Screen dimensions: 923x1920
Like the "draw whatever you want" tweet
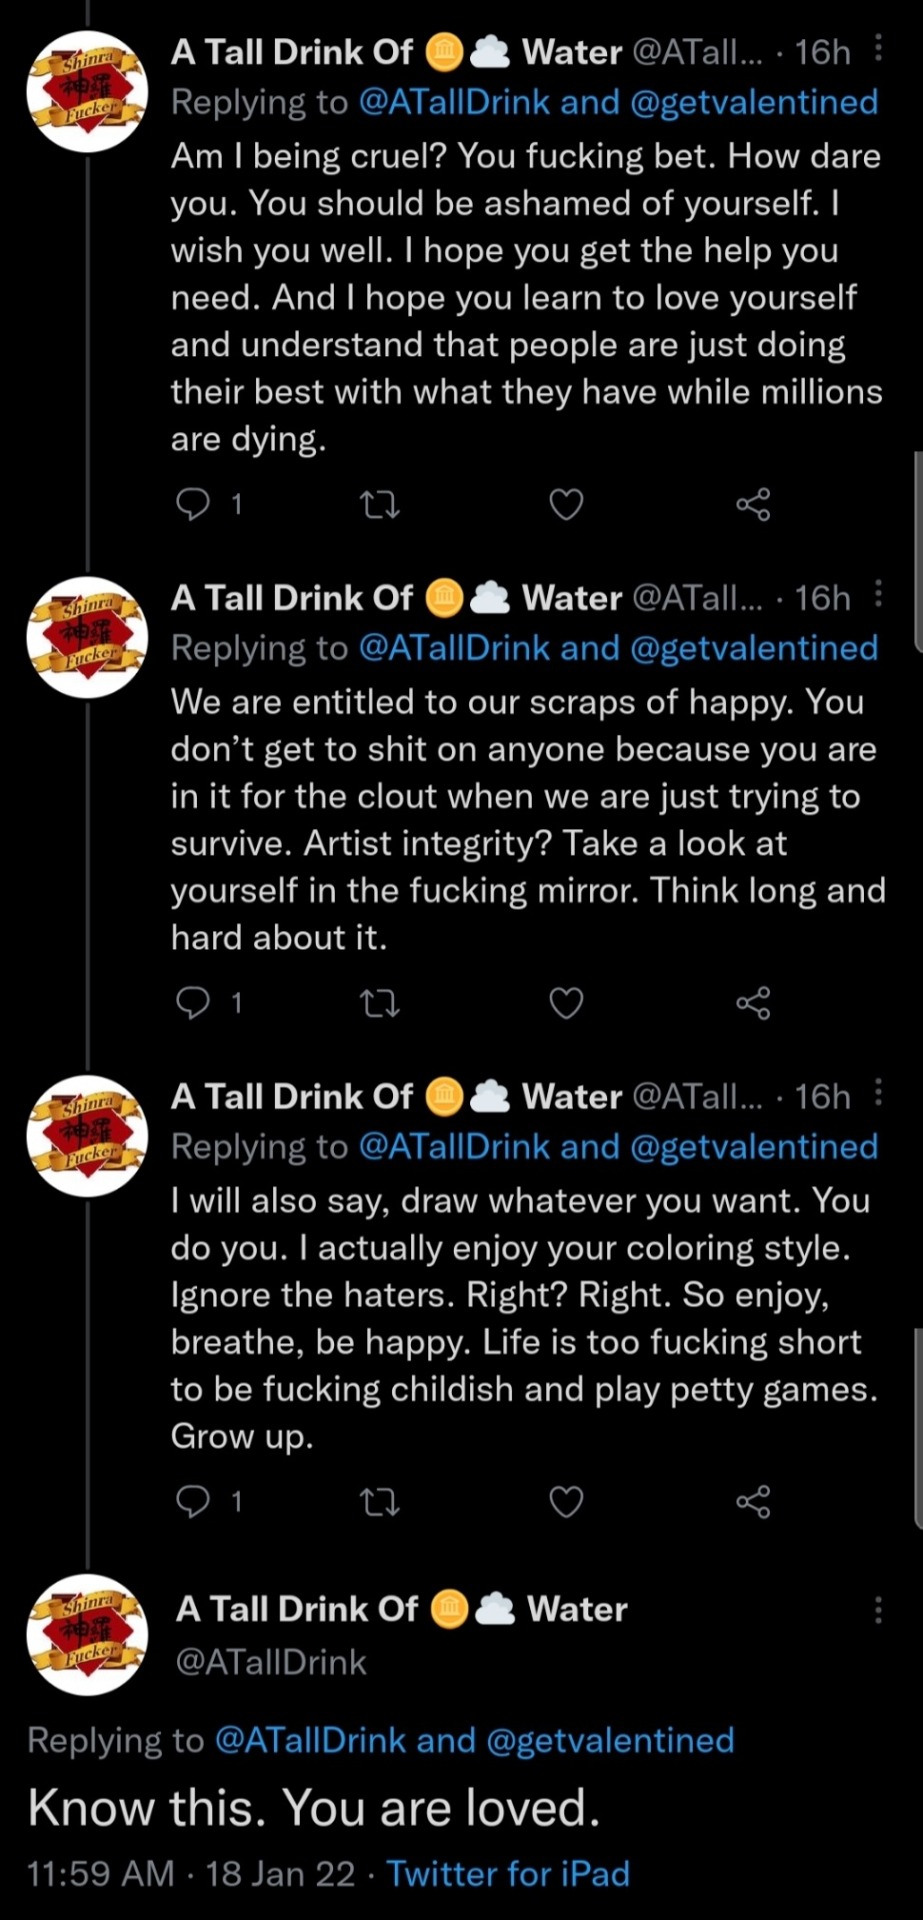[566, 1501]
